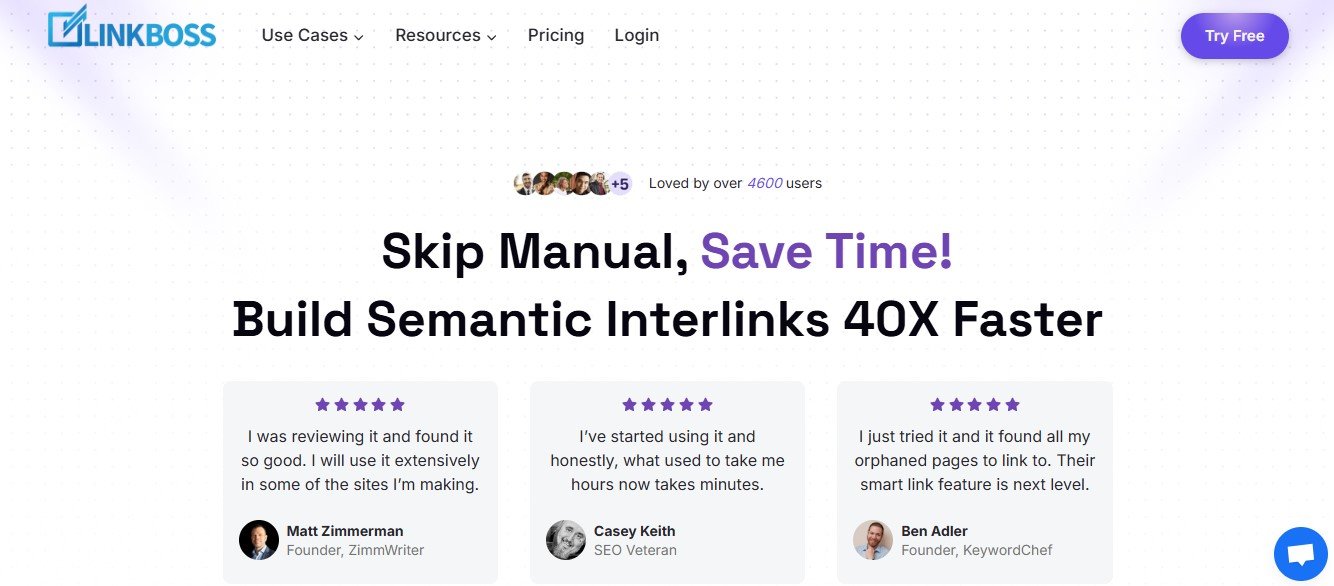This screenshot has height=586, width=1334.
Task: Click the user avatars group
Action: 562,183
